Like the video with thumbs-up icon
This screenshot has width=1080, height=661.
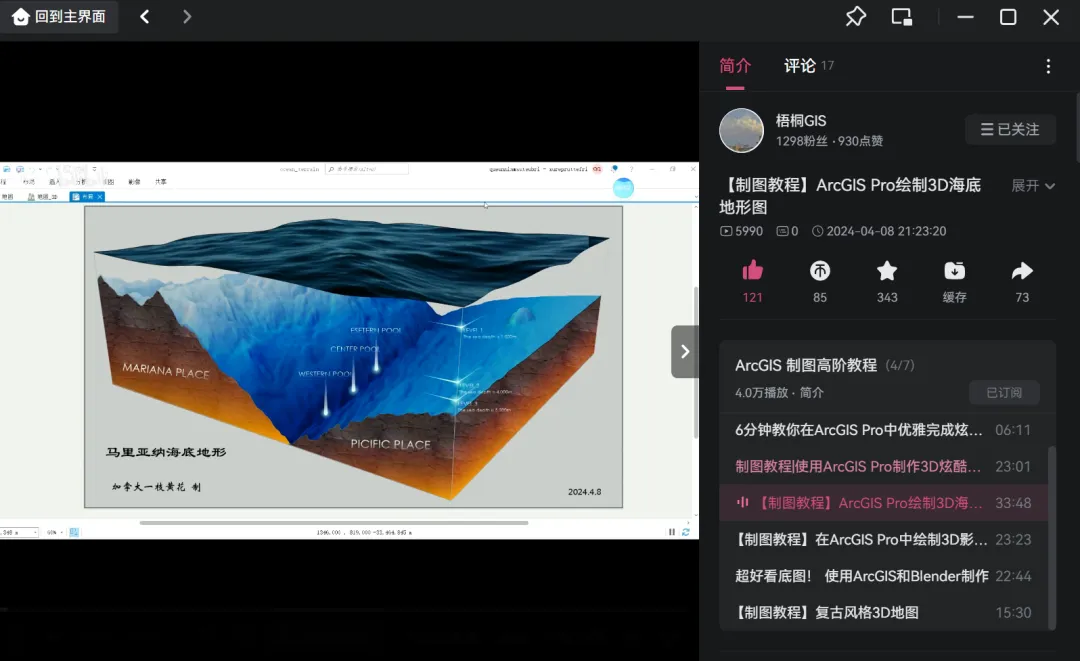pos(752,271)
